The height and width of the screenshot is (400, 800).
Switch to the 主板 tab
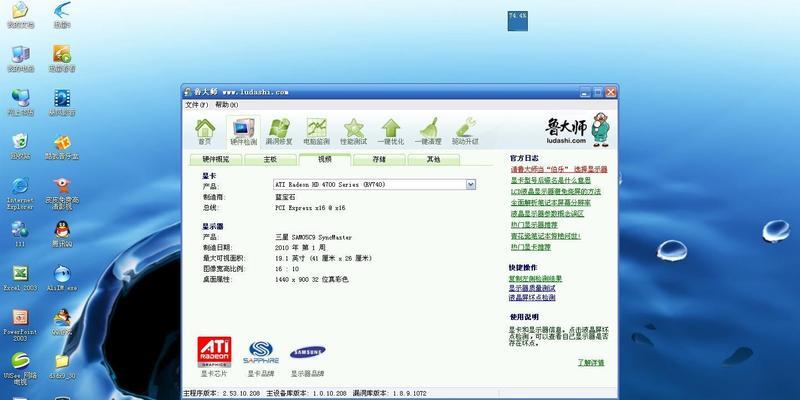pyautogui.click(x=270, y=160)
